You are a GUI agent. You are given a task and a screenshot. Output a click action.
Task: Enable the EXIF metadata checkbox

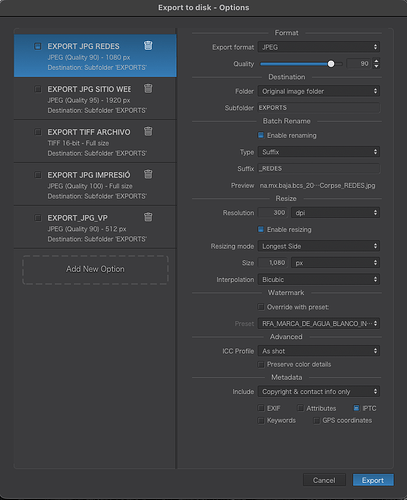(x=261, y=408)
